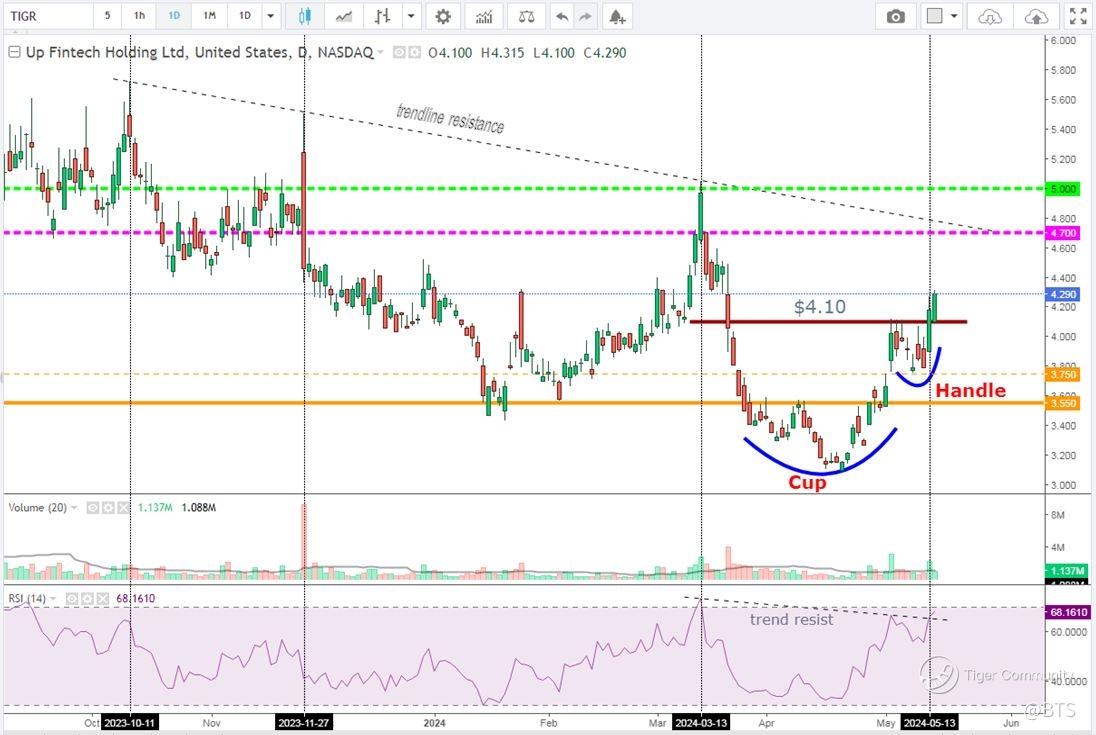Open settings gear beside the NASDAQ title
Screen dimensions: 1096x735
pos(414,52)
